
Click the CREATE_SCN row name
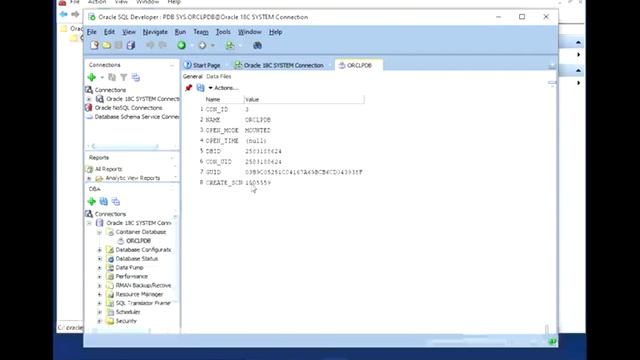224,182
